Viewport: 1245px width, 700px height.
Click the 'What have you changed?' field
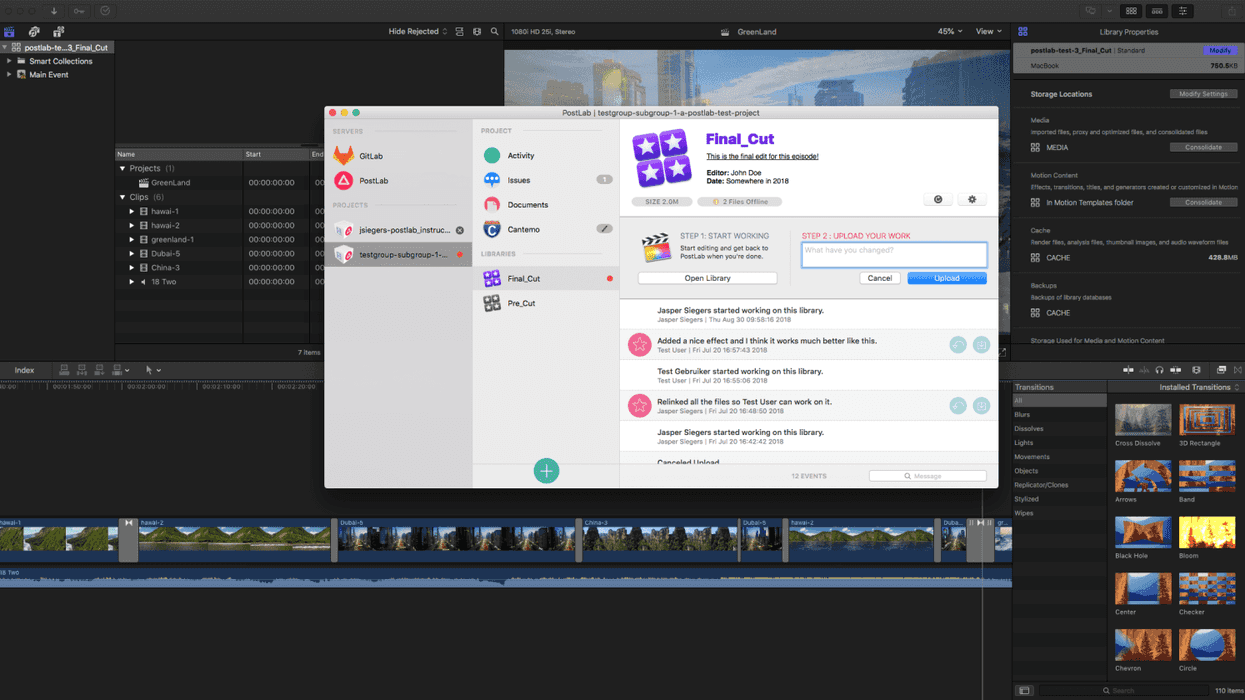tap(894, 254)
